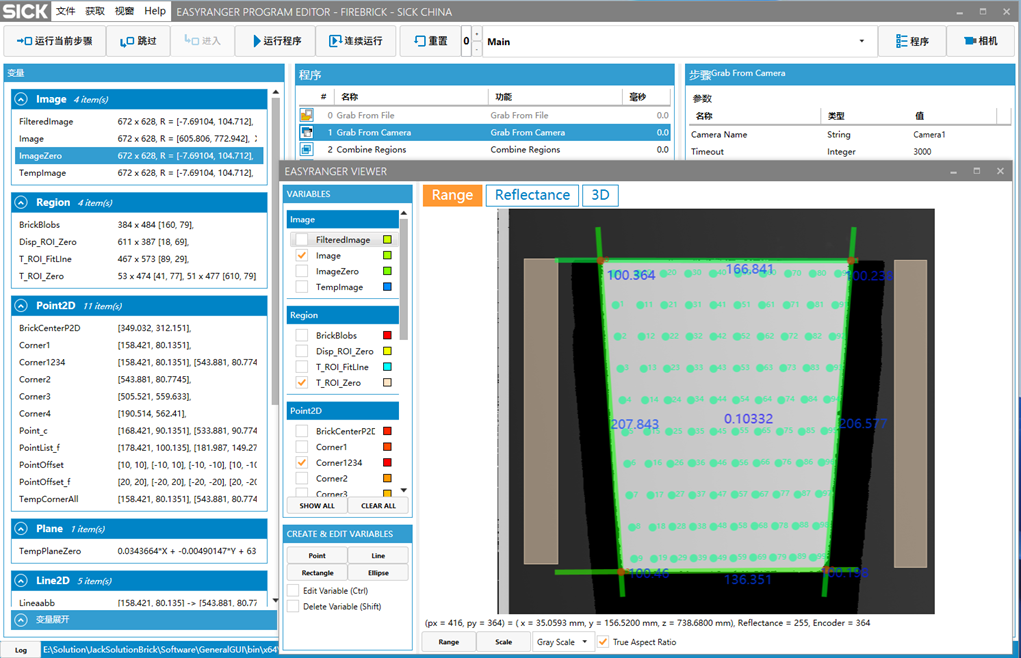Select the BrickCenterP2D variable row

[139, 328]
